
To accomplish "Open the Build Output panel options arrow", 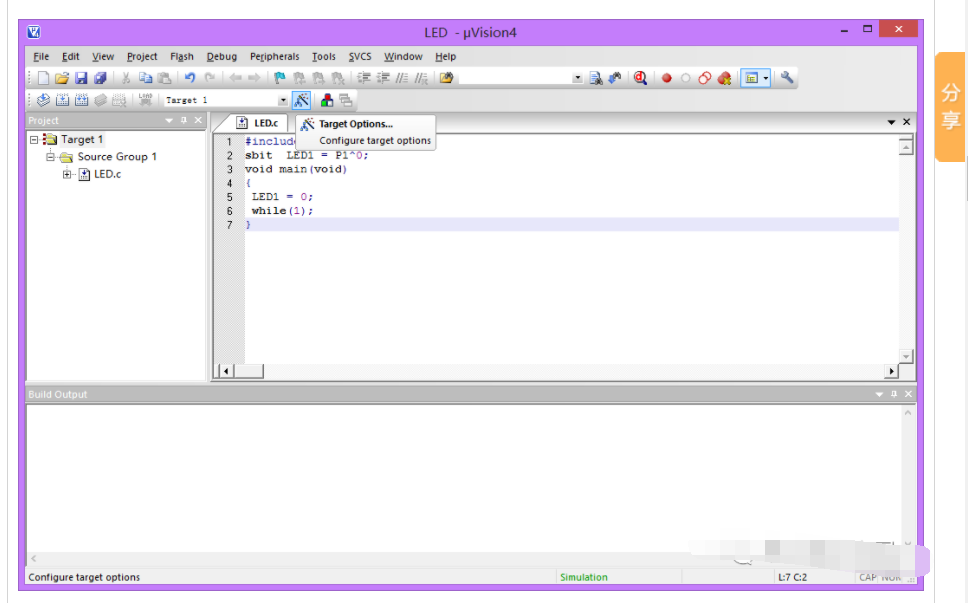I will 879,394.
